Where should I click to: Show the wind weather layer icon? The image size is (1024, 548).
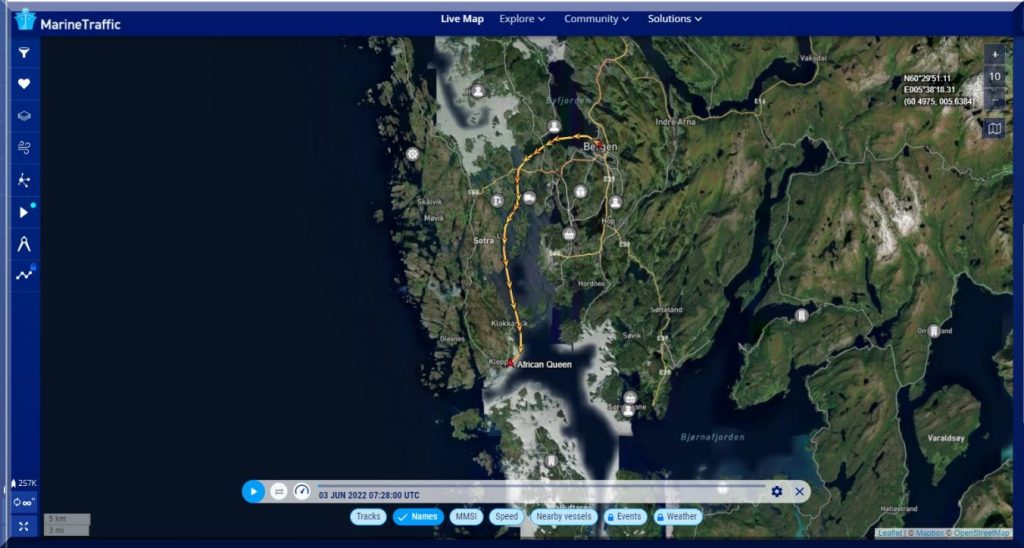tap(25, 148)
